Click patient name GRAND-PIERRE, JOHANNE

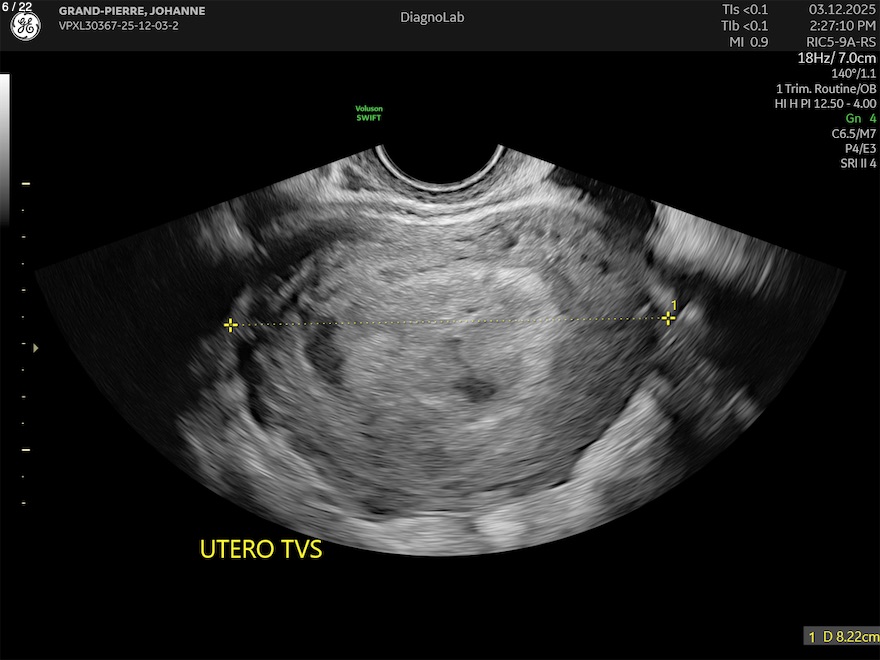tap(132, 11)
